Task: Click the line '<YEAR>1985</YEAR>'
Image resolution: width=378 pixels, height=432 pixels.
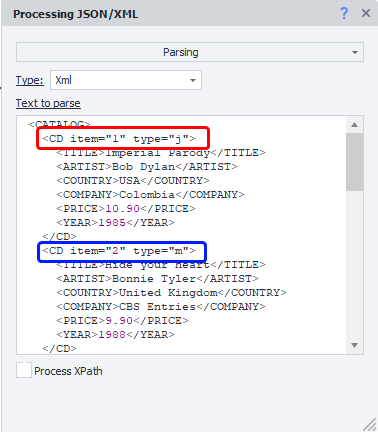Action: pyautogui.click(x=115, y=222)
